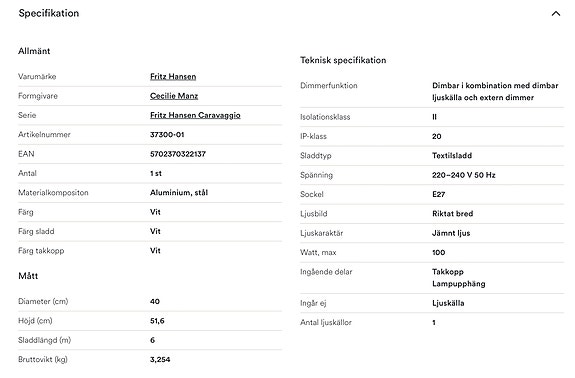575x378 pixels.
Task: Open the Fritz Hansen Caravaggio series link
Action: 195,115
